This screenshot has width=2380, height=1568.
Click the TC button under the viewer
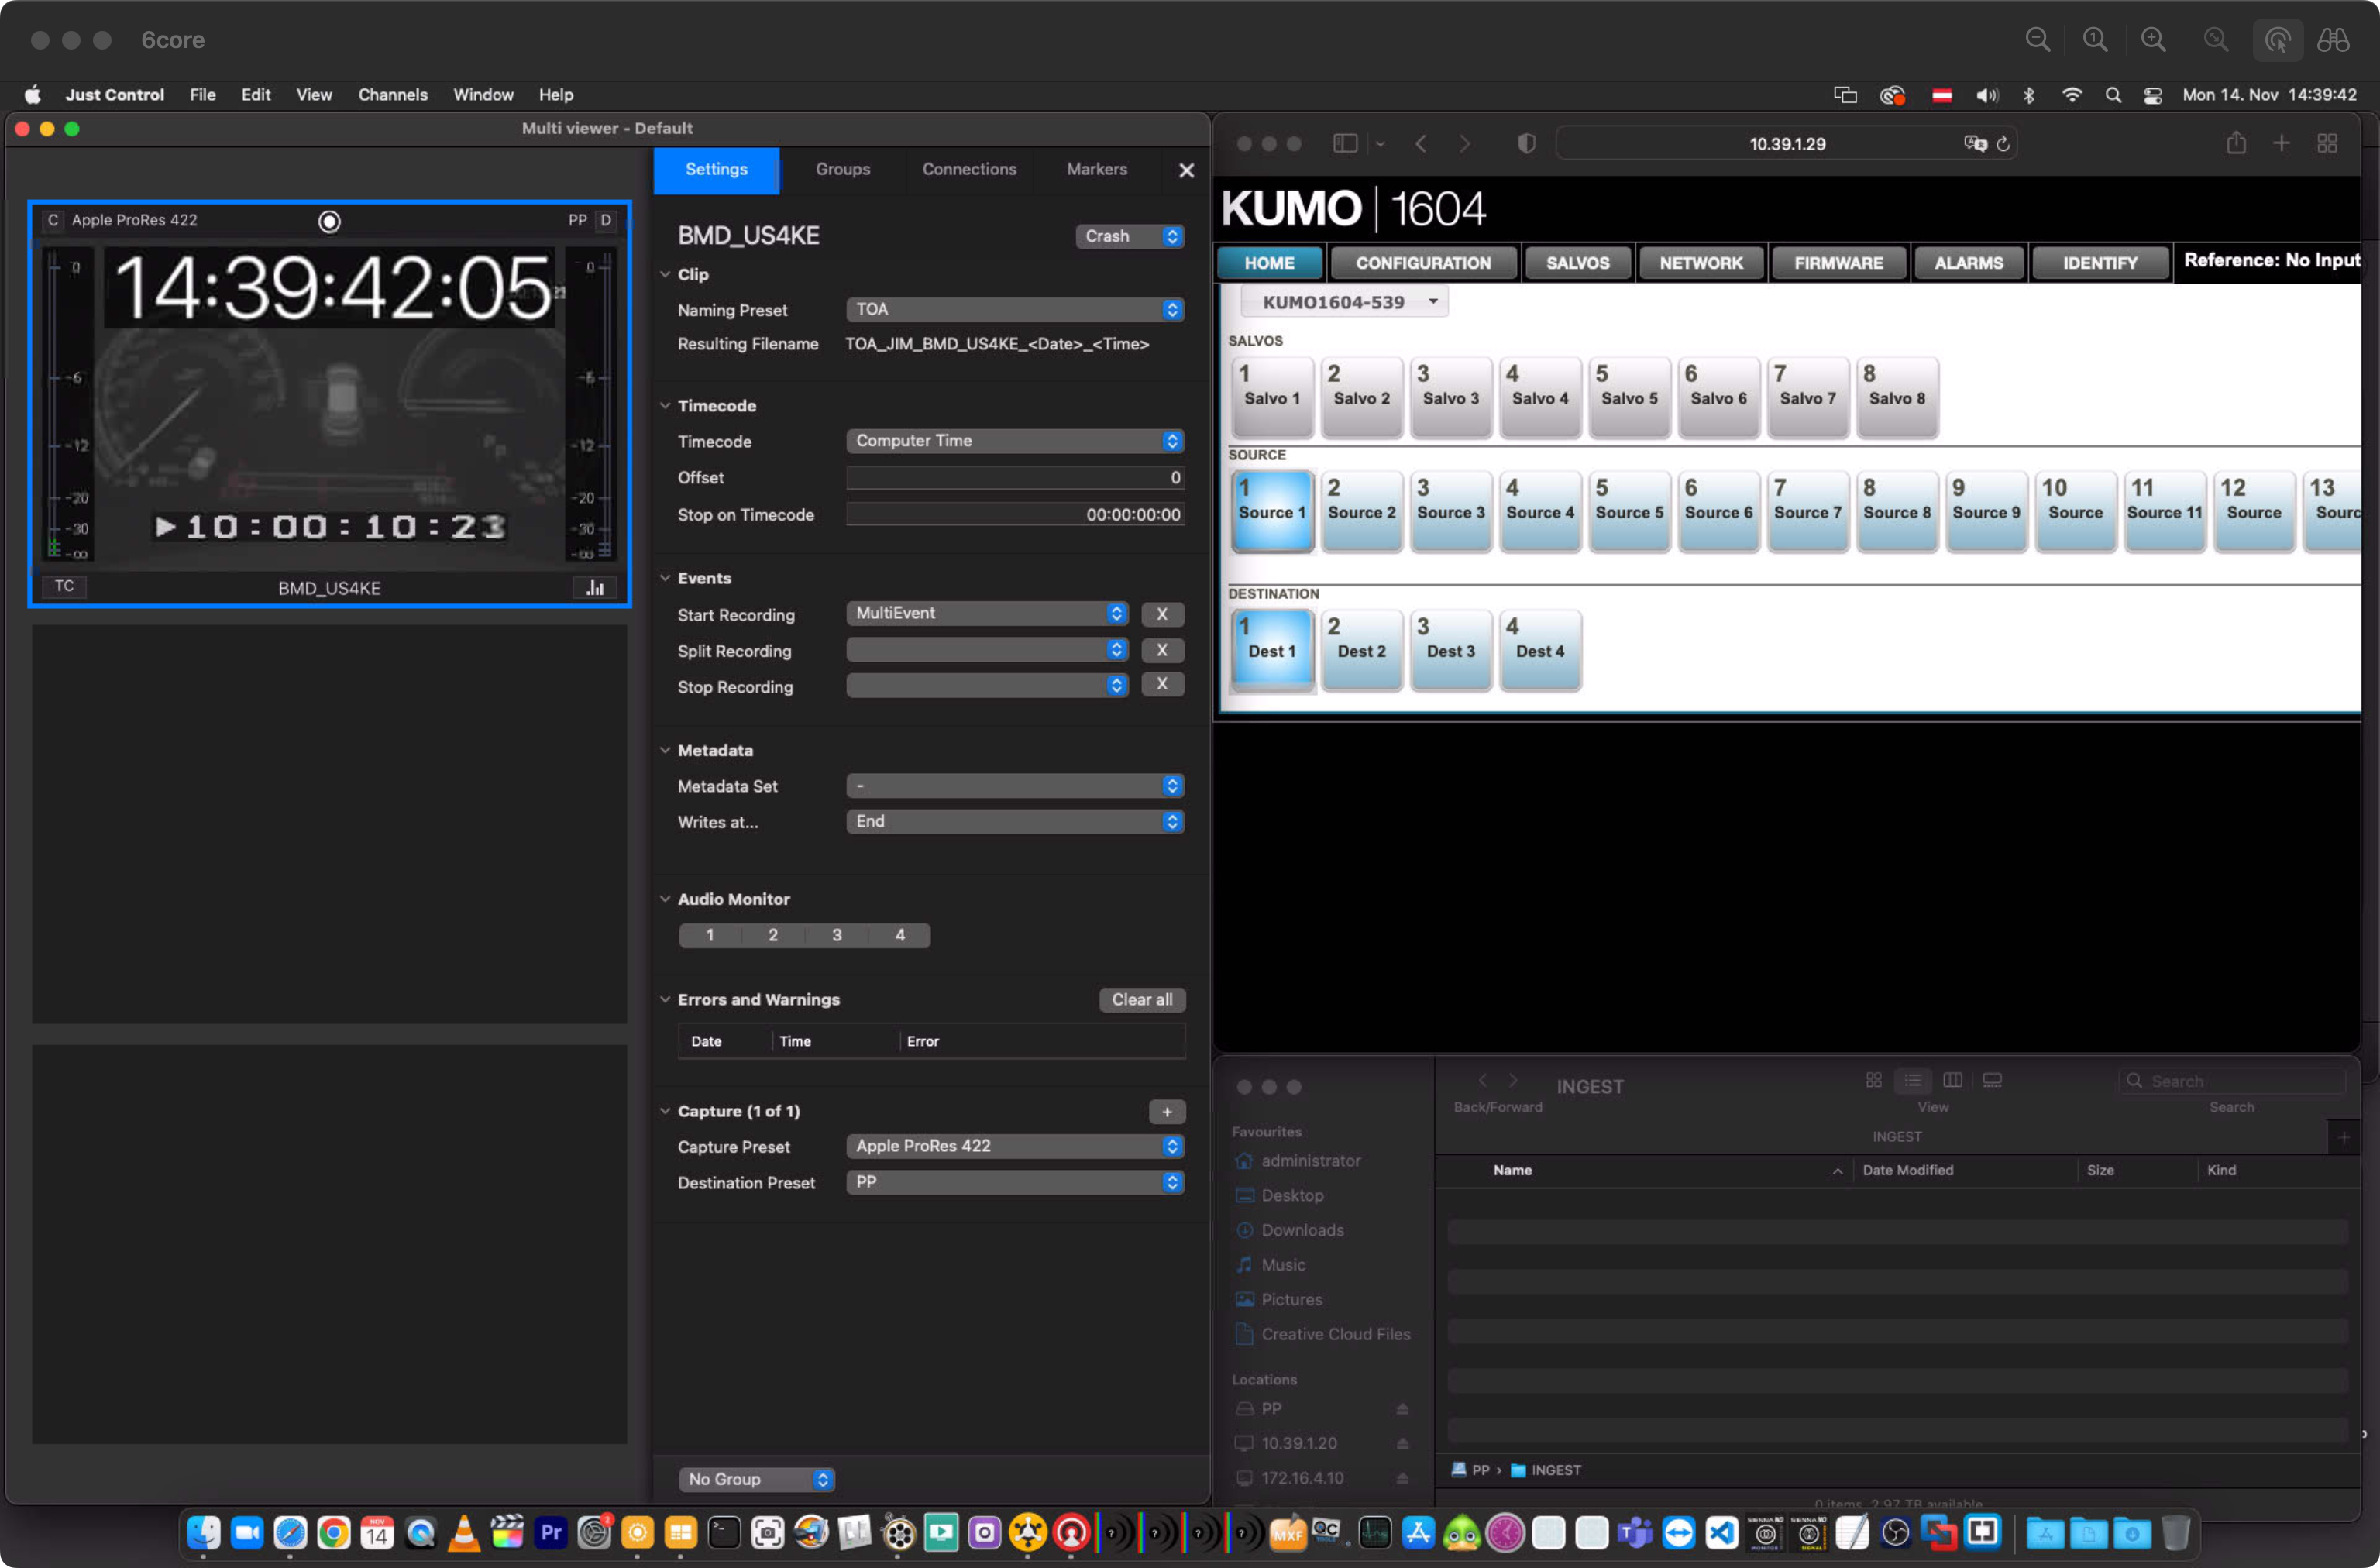(64, 586)
